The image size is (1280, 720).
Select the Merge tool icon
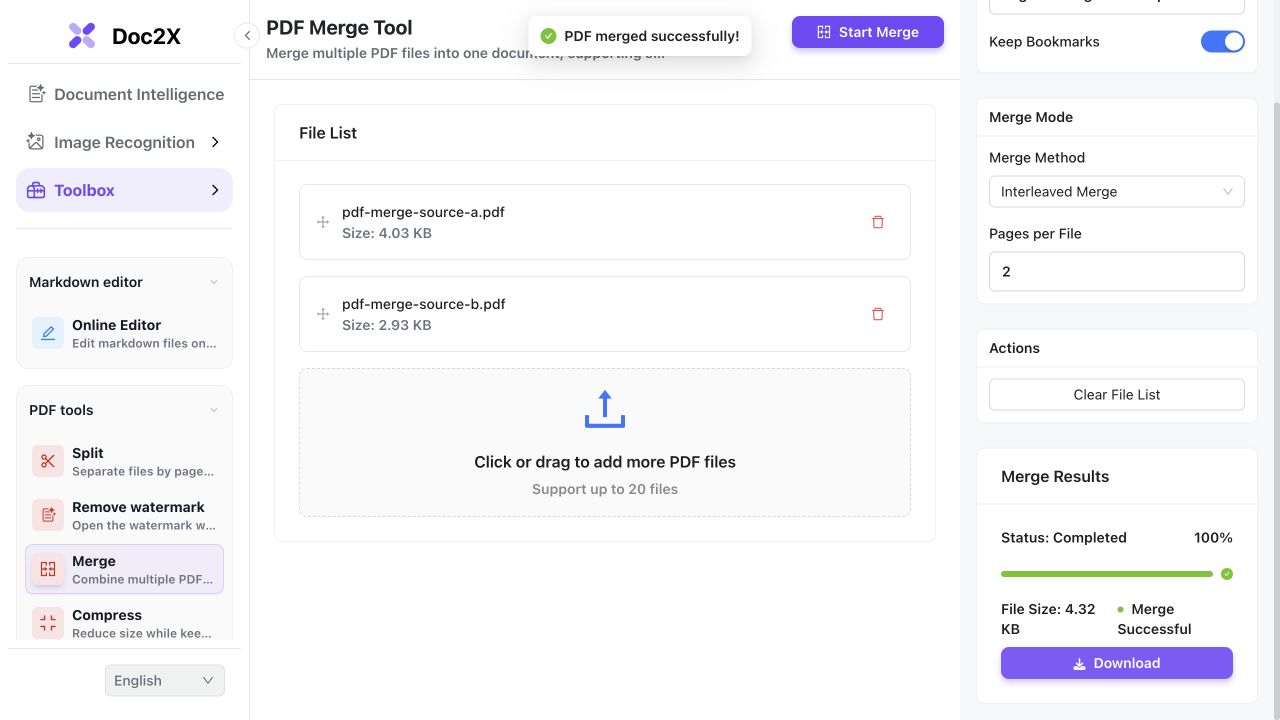pos(48,569)
